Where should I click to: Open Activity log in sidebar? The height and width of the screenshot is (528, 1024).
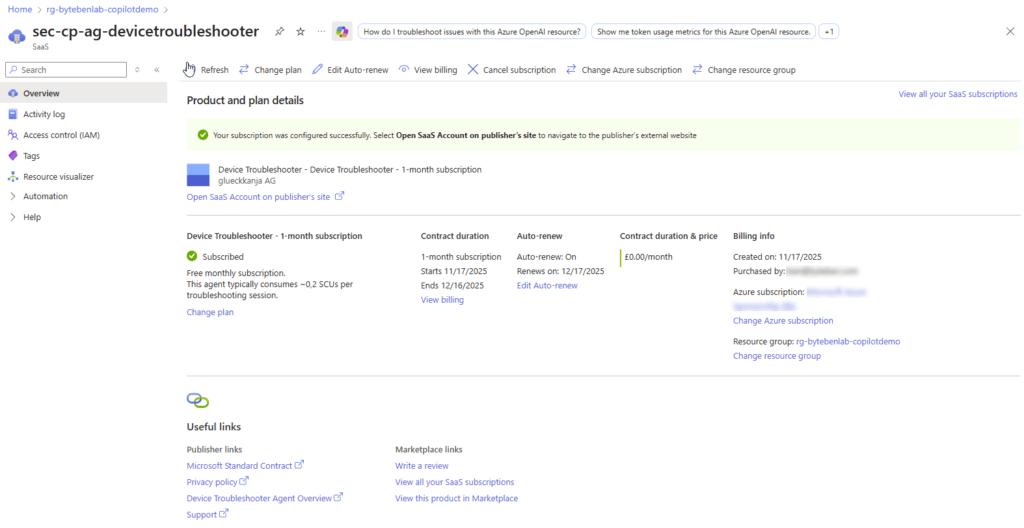[44, 114]
